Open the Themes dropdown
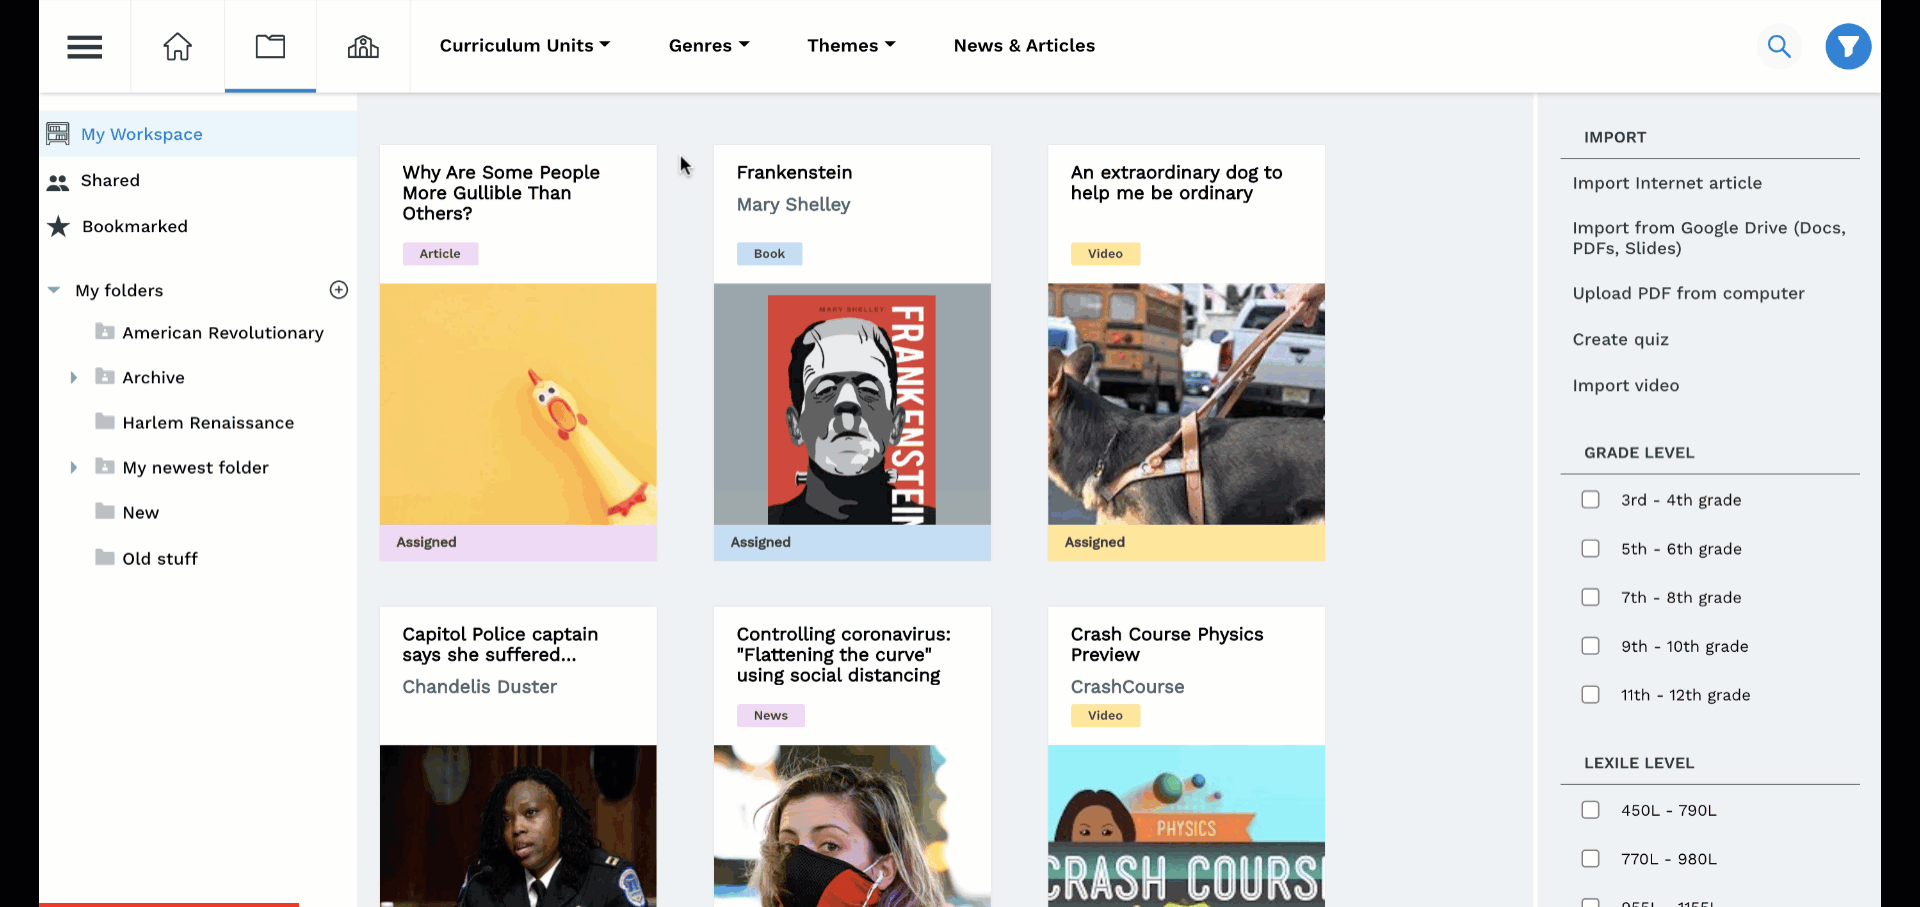Screen dimensions: 1920x907 [x=851, y=46]
